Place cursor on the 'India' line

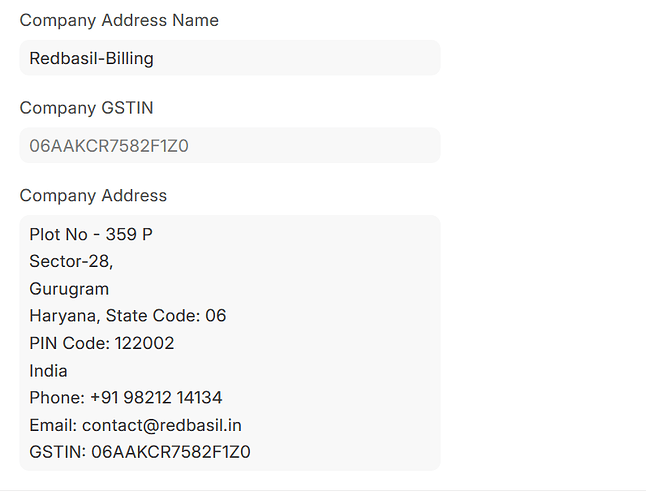pyautogui.click(x=48, y=370)
